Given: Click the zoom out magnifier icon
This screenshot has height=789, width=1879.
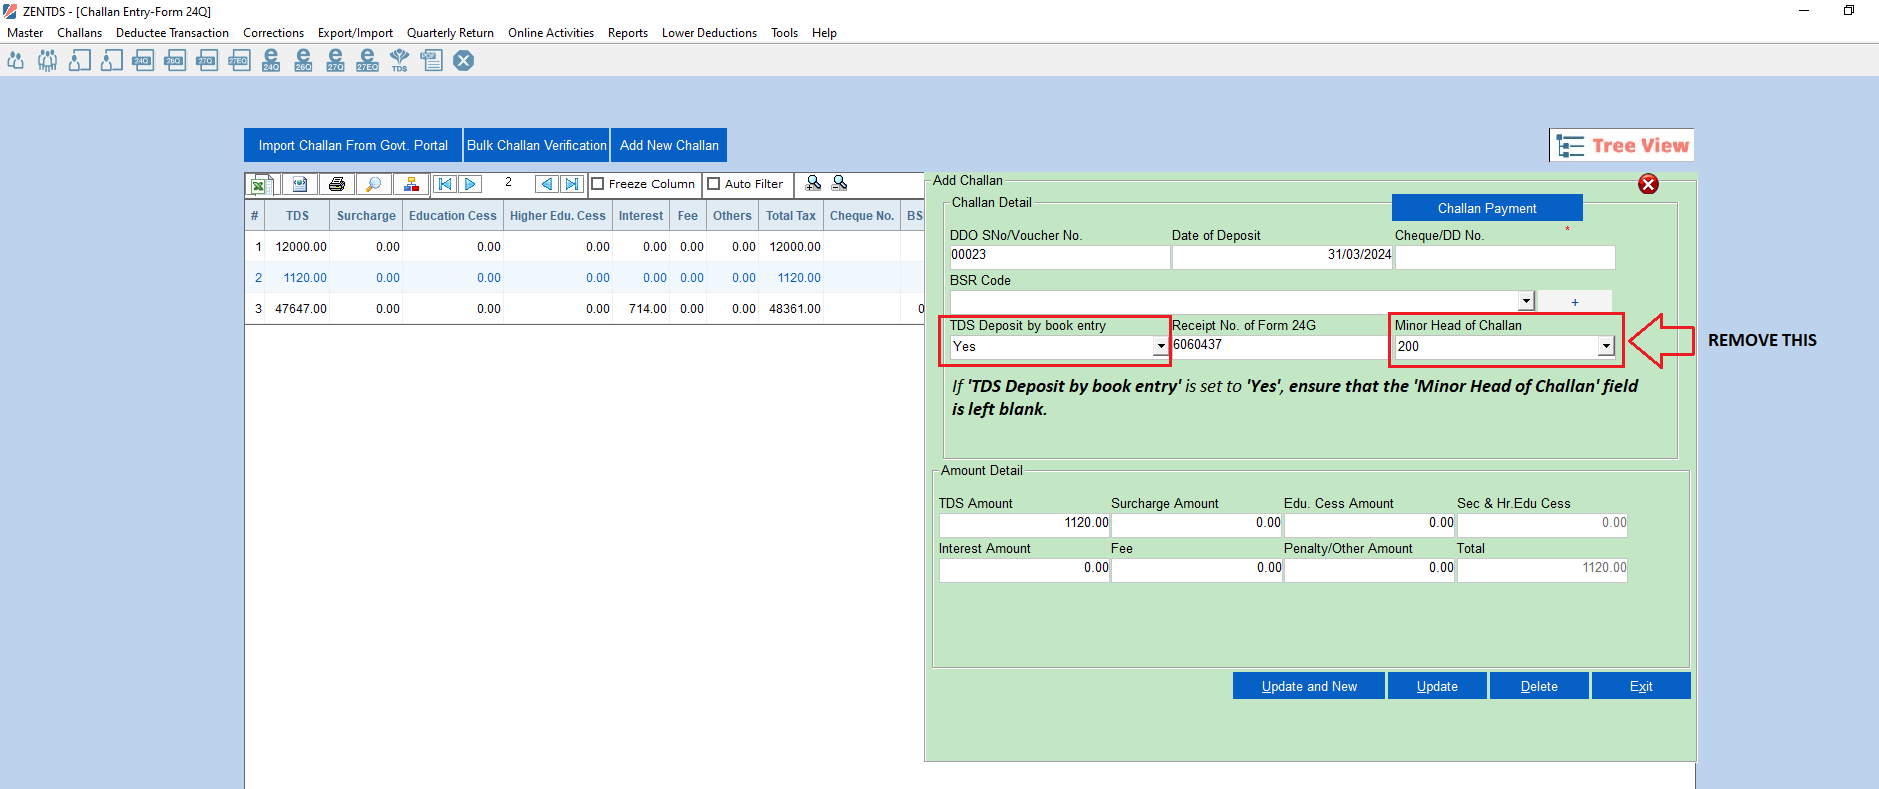Looking at the screenshot, I should pos(839,183).
